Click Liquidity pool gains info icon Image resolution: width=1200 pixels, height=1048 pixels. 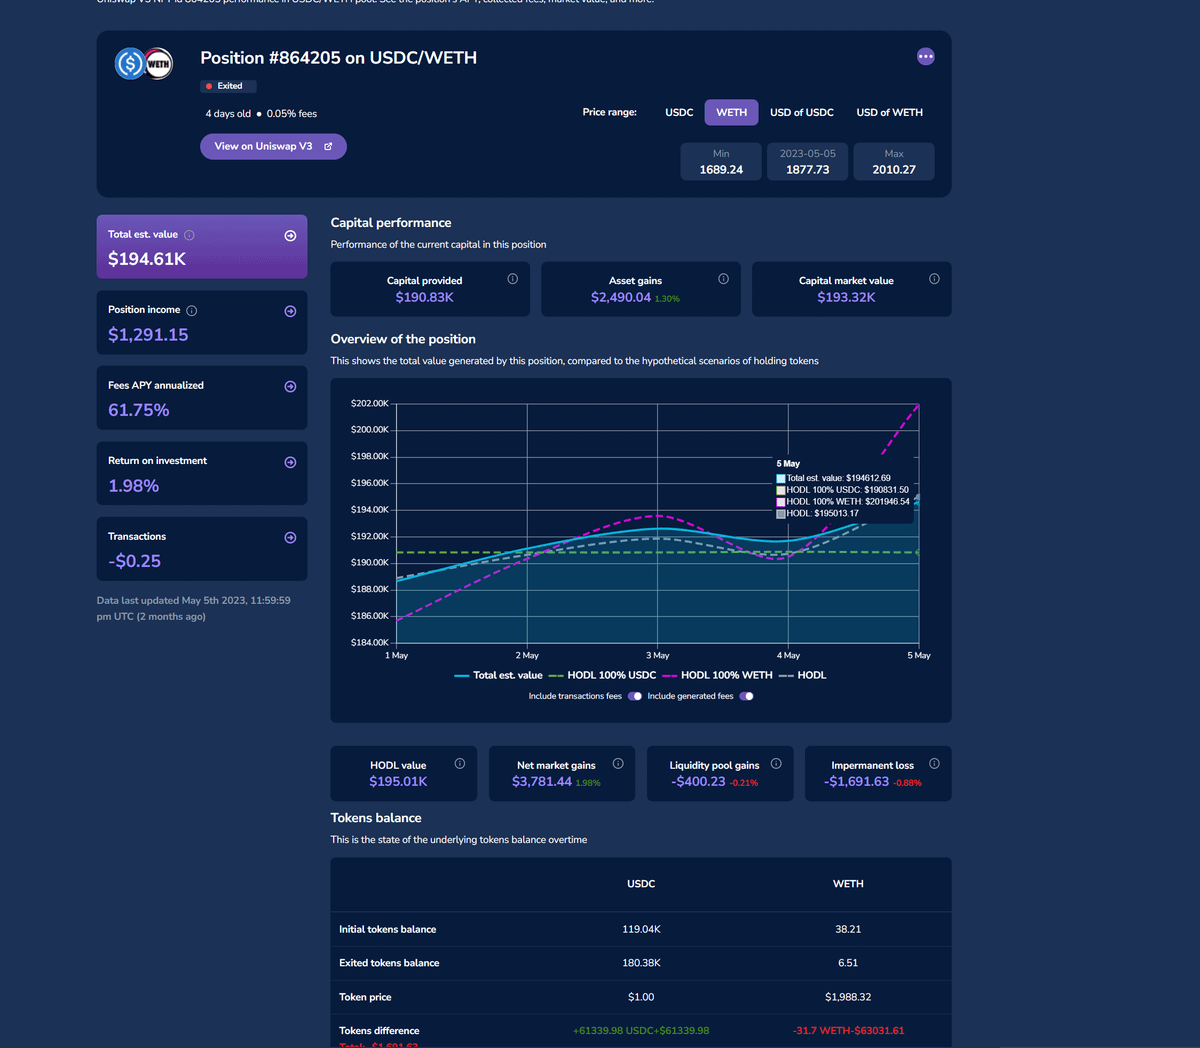click(776, 763)
